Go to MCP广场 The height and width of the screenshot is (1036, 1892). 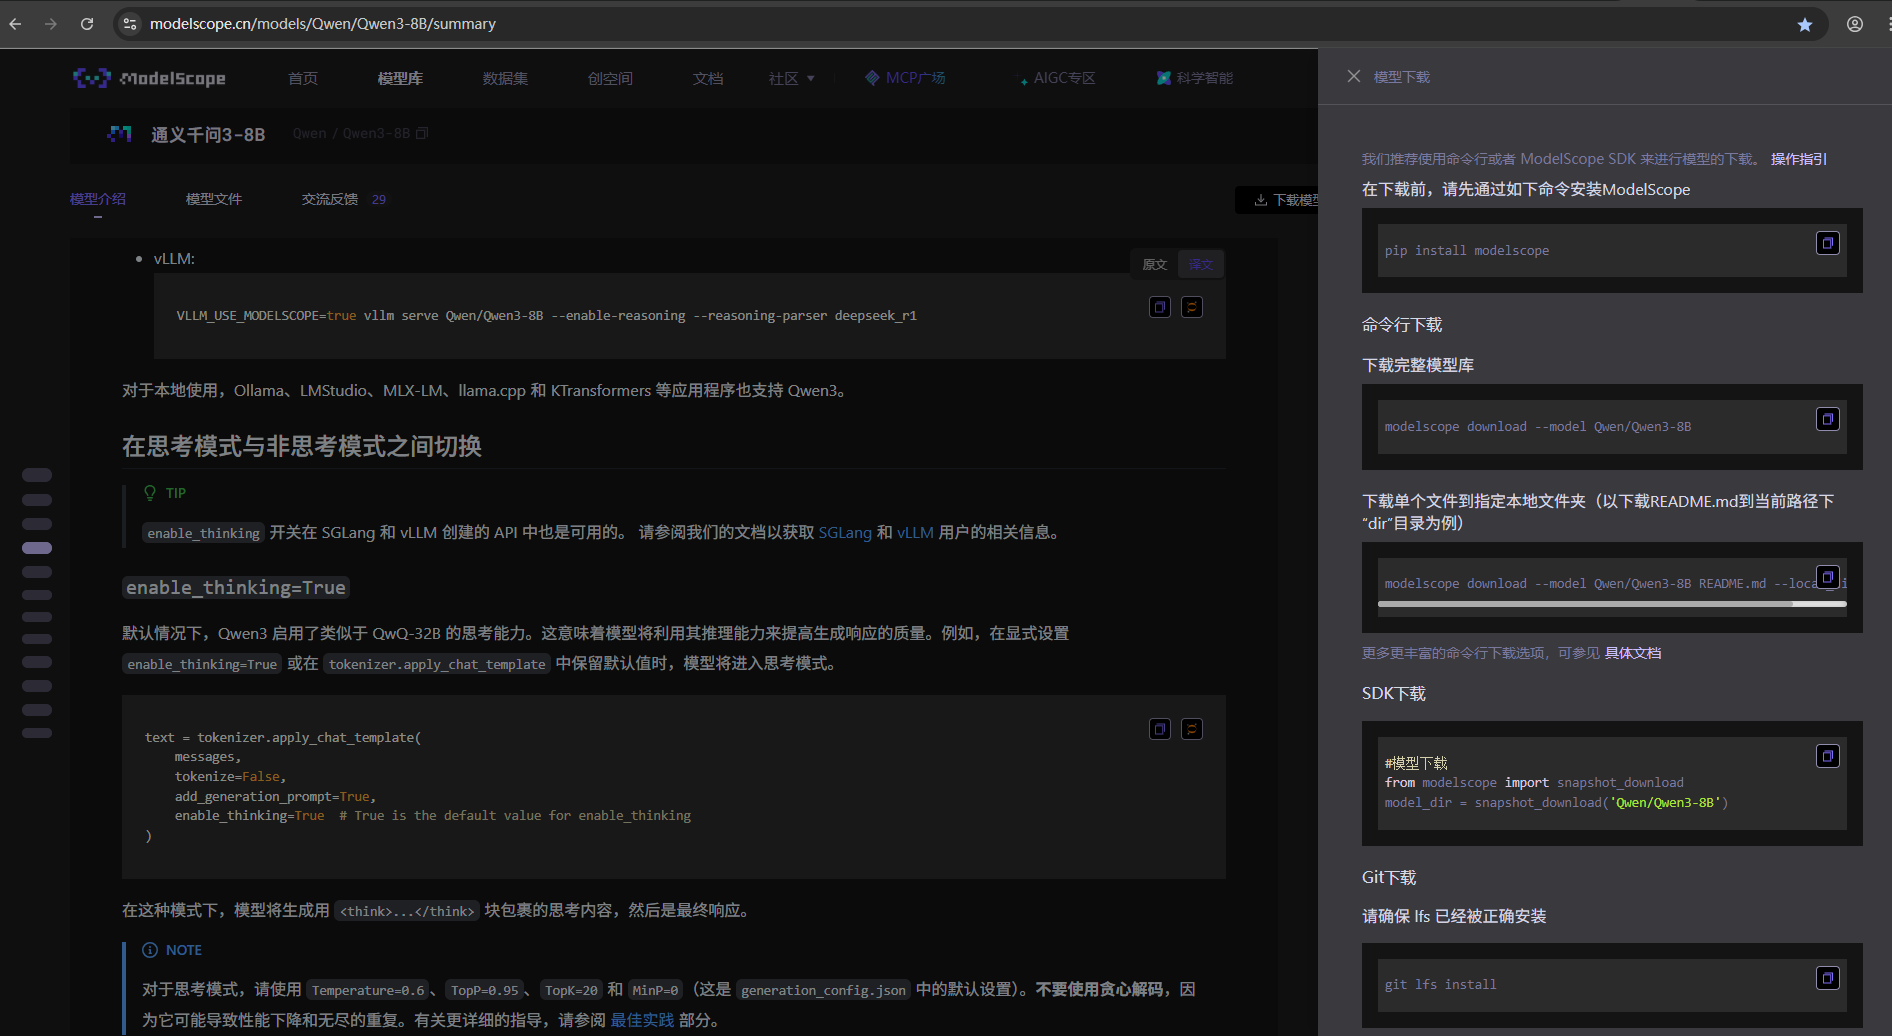pyautogui.click(x=906, y=78)
